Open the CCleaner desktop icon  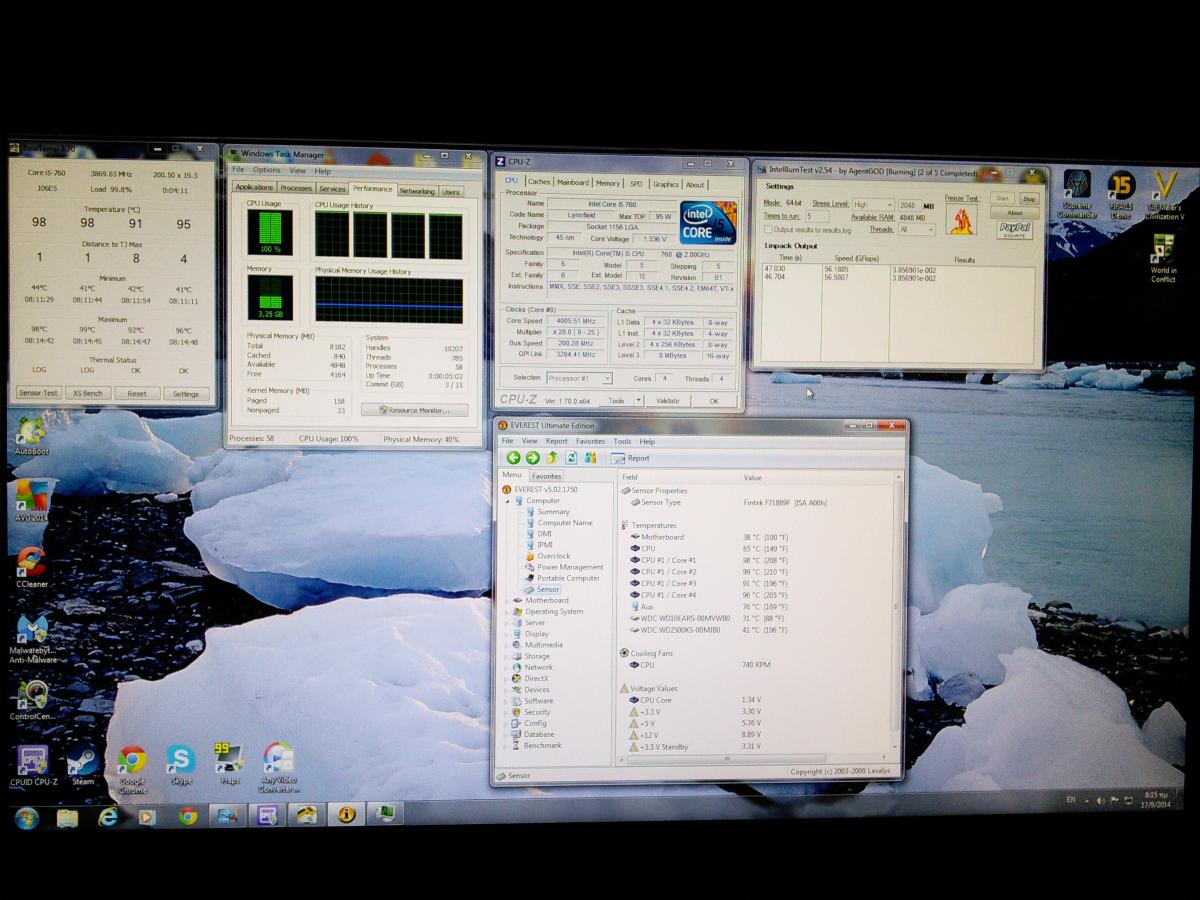(32, 567)
